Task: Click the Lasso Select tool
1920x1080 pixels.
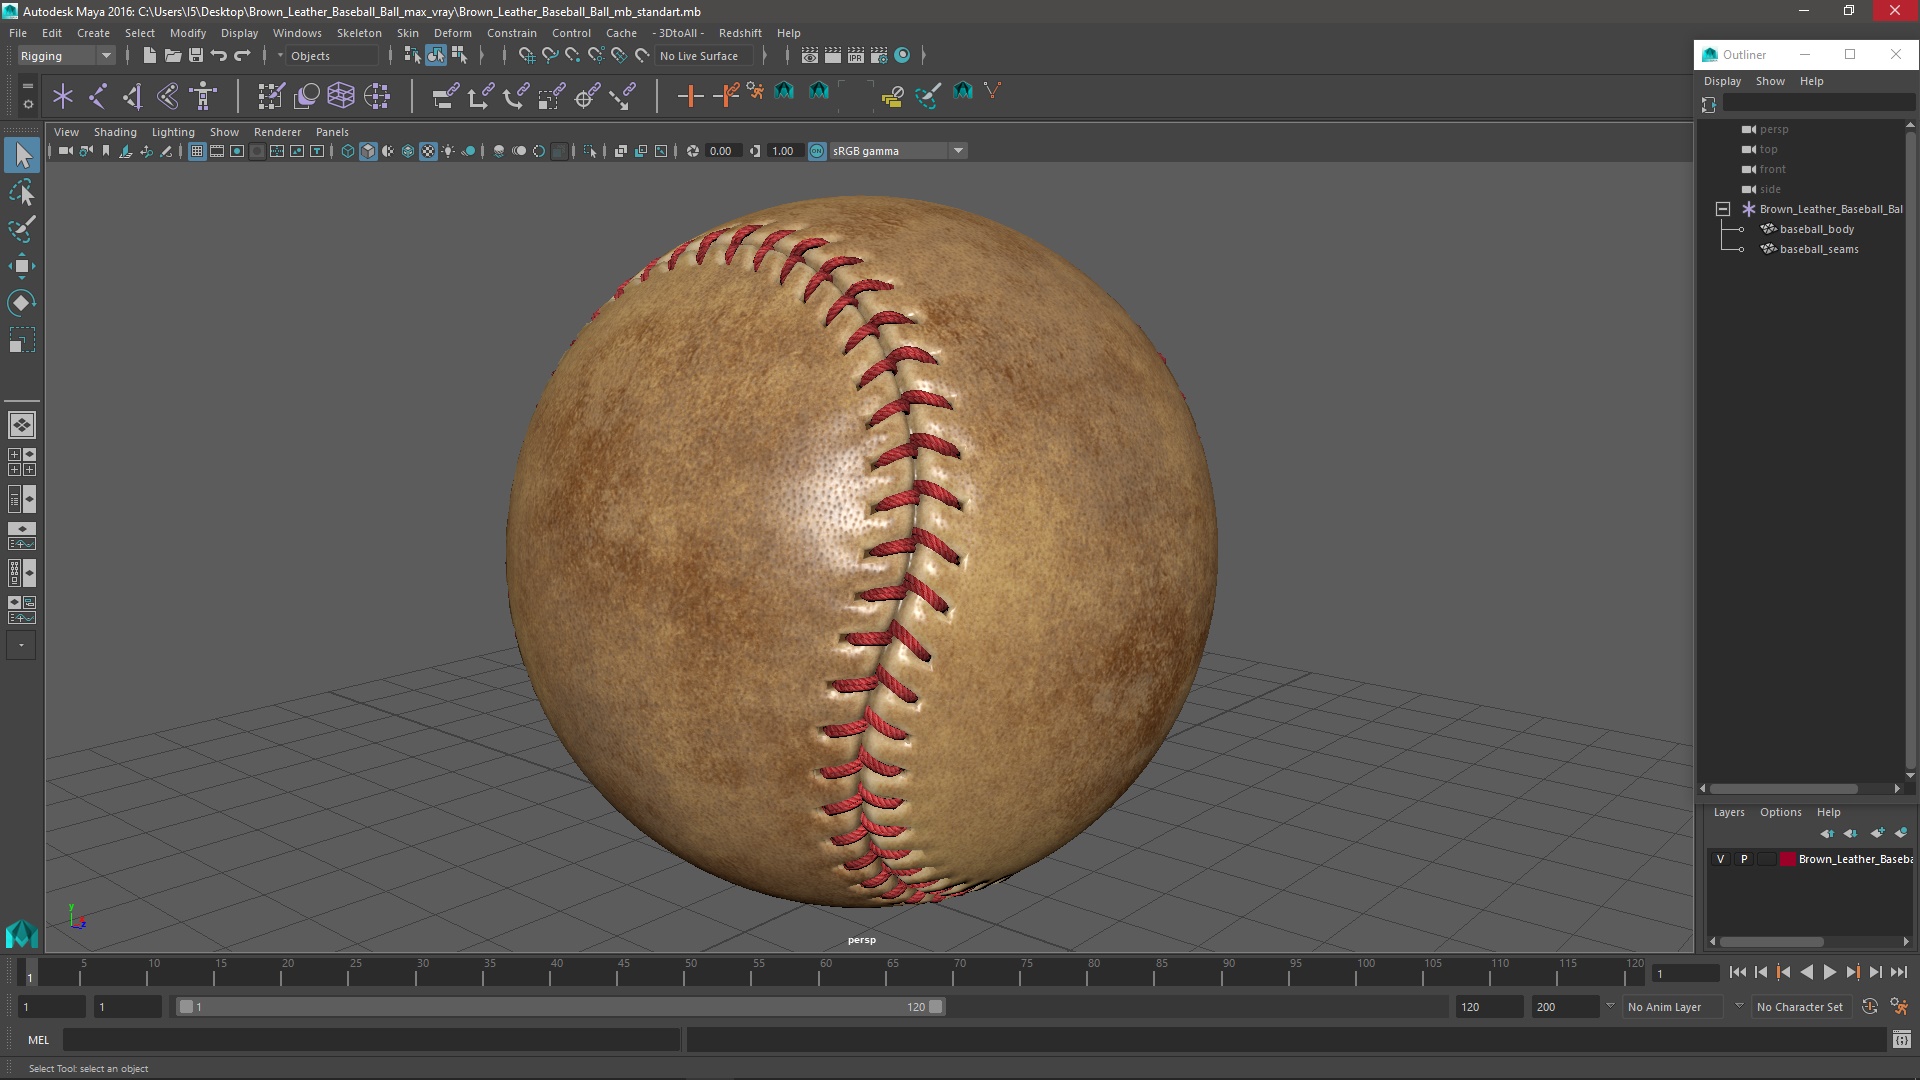Action: pos(21,192)
